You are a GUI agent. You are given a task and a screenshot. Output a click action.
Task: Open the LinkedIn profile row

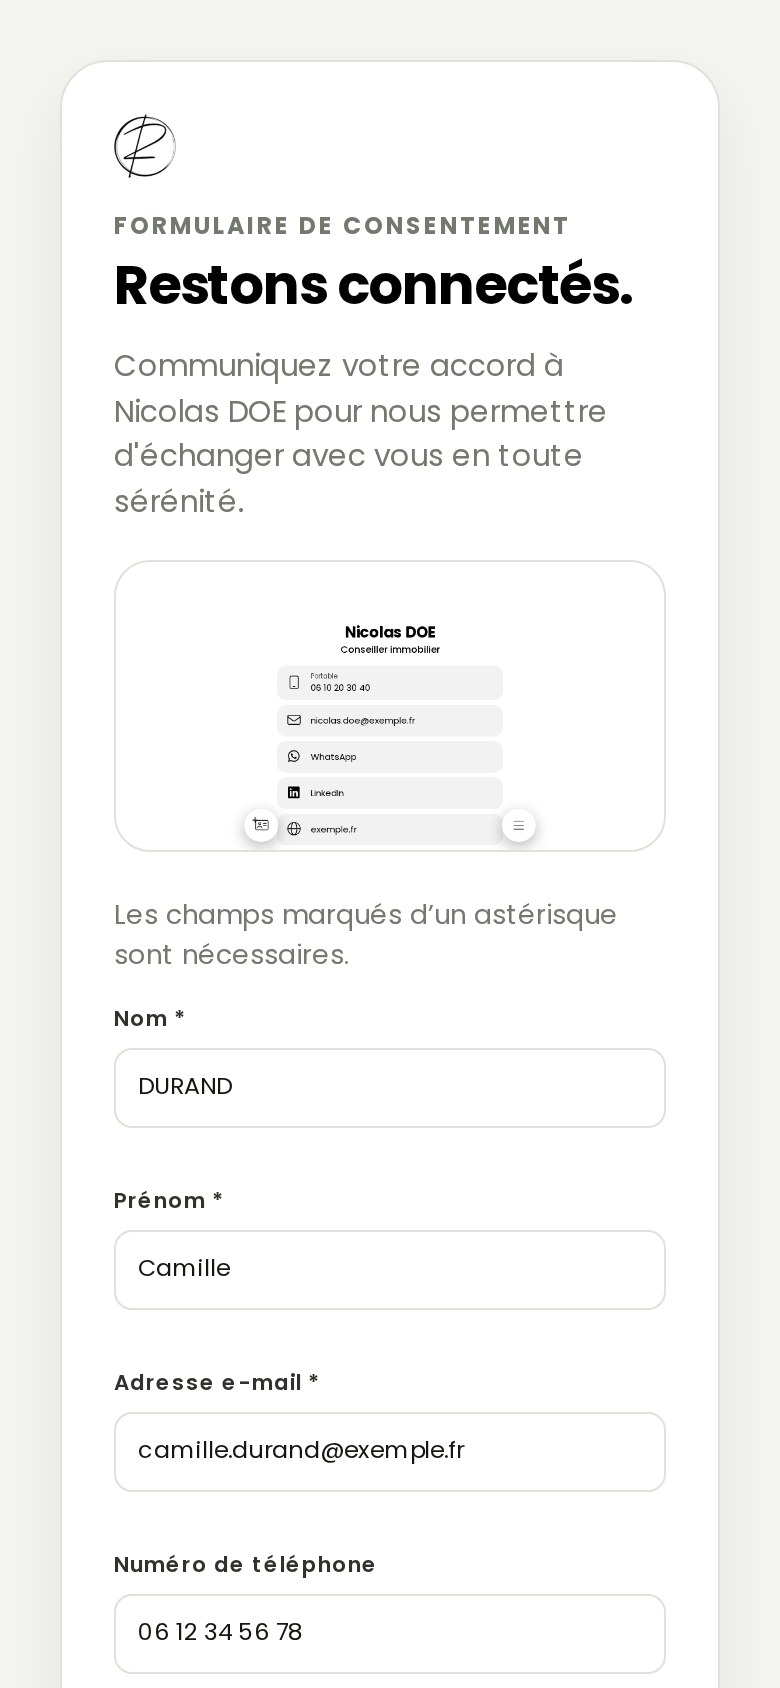pyautogui.click(x=390, y=793)
